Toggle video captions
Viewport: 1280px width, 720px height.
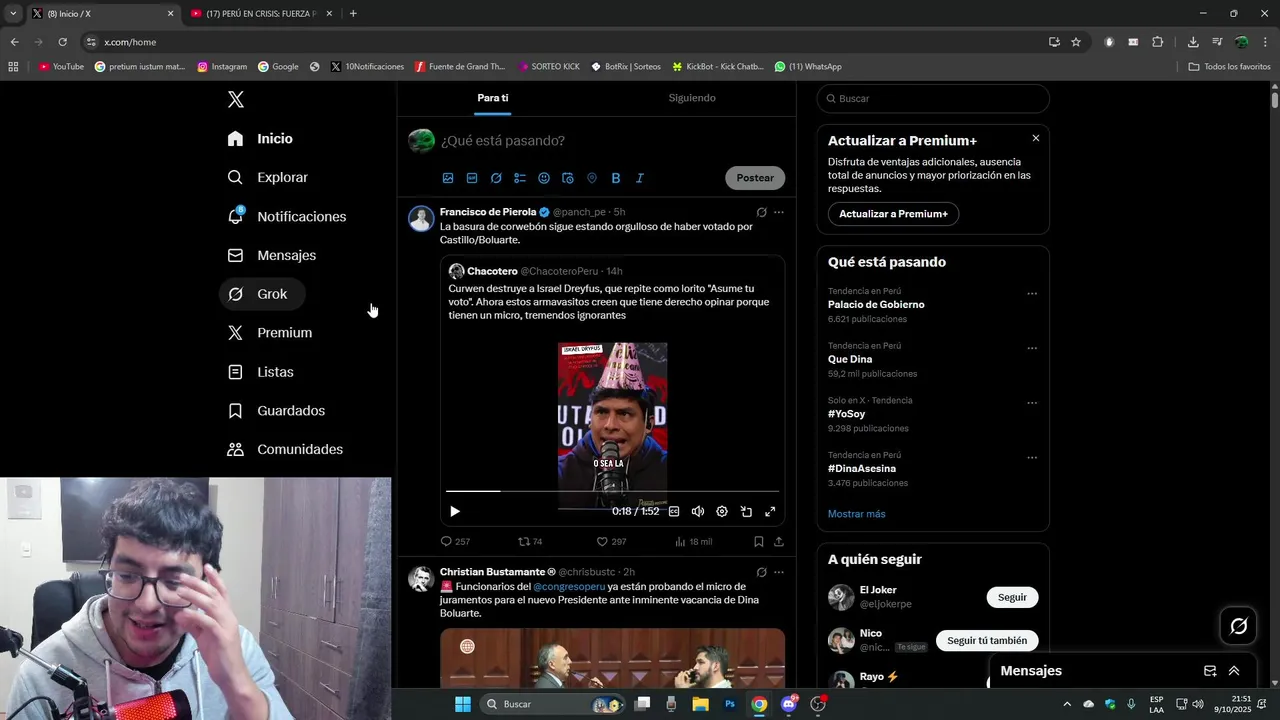674,511
